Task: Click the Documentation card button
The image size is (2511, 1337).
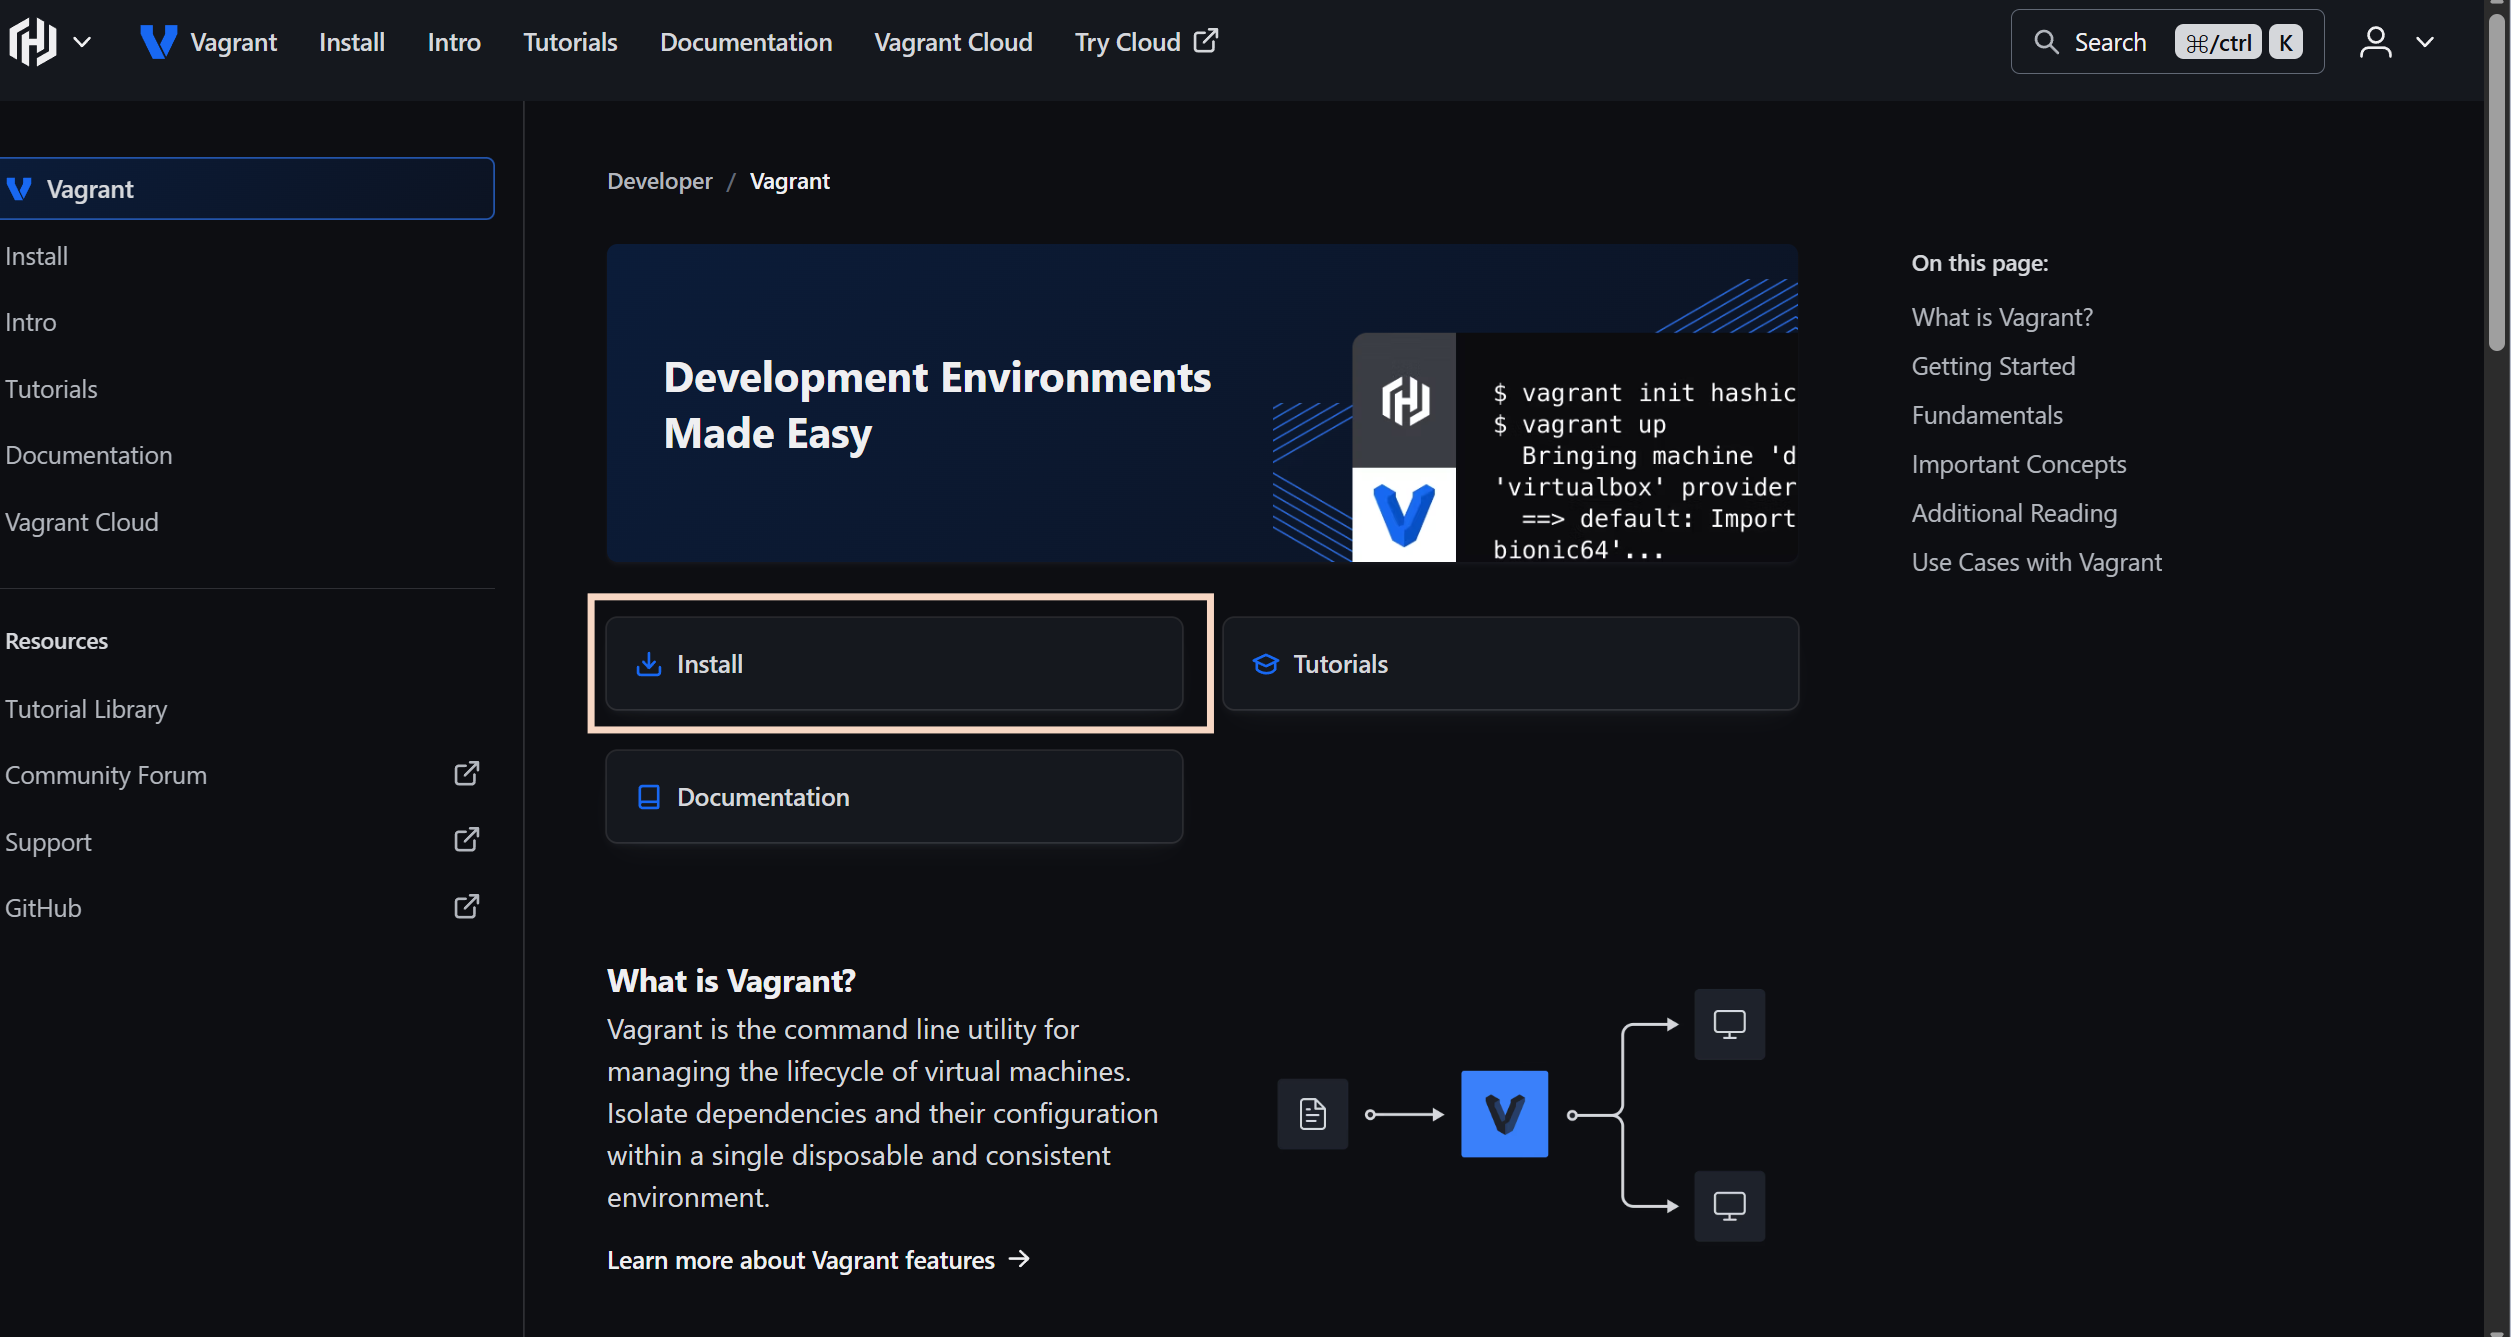Action: click(x=894, y=797)
